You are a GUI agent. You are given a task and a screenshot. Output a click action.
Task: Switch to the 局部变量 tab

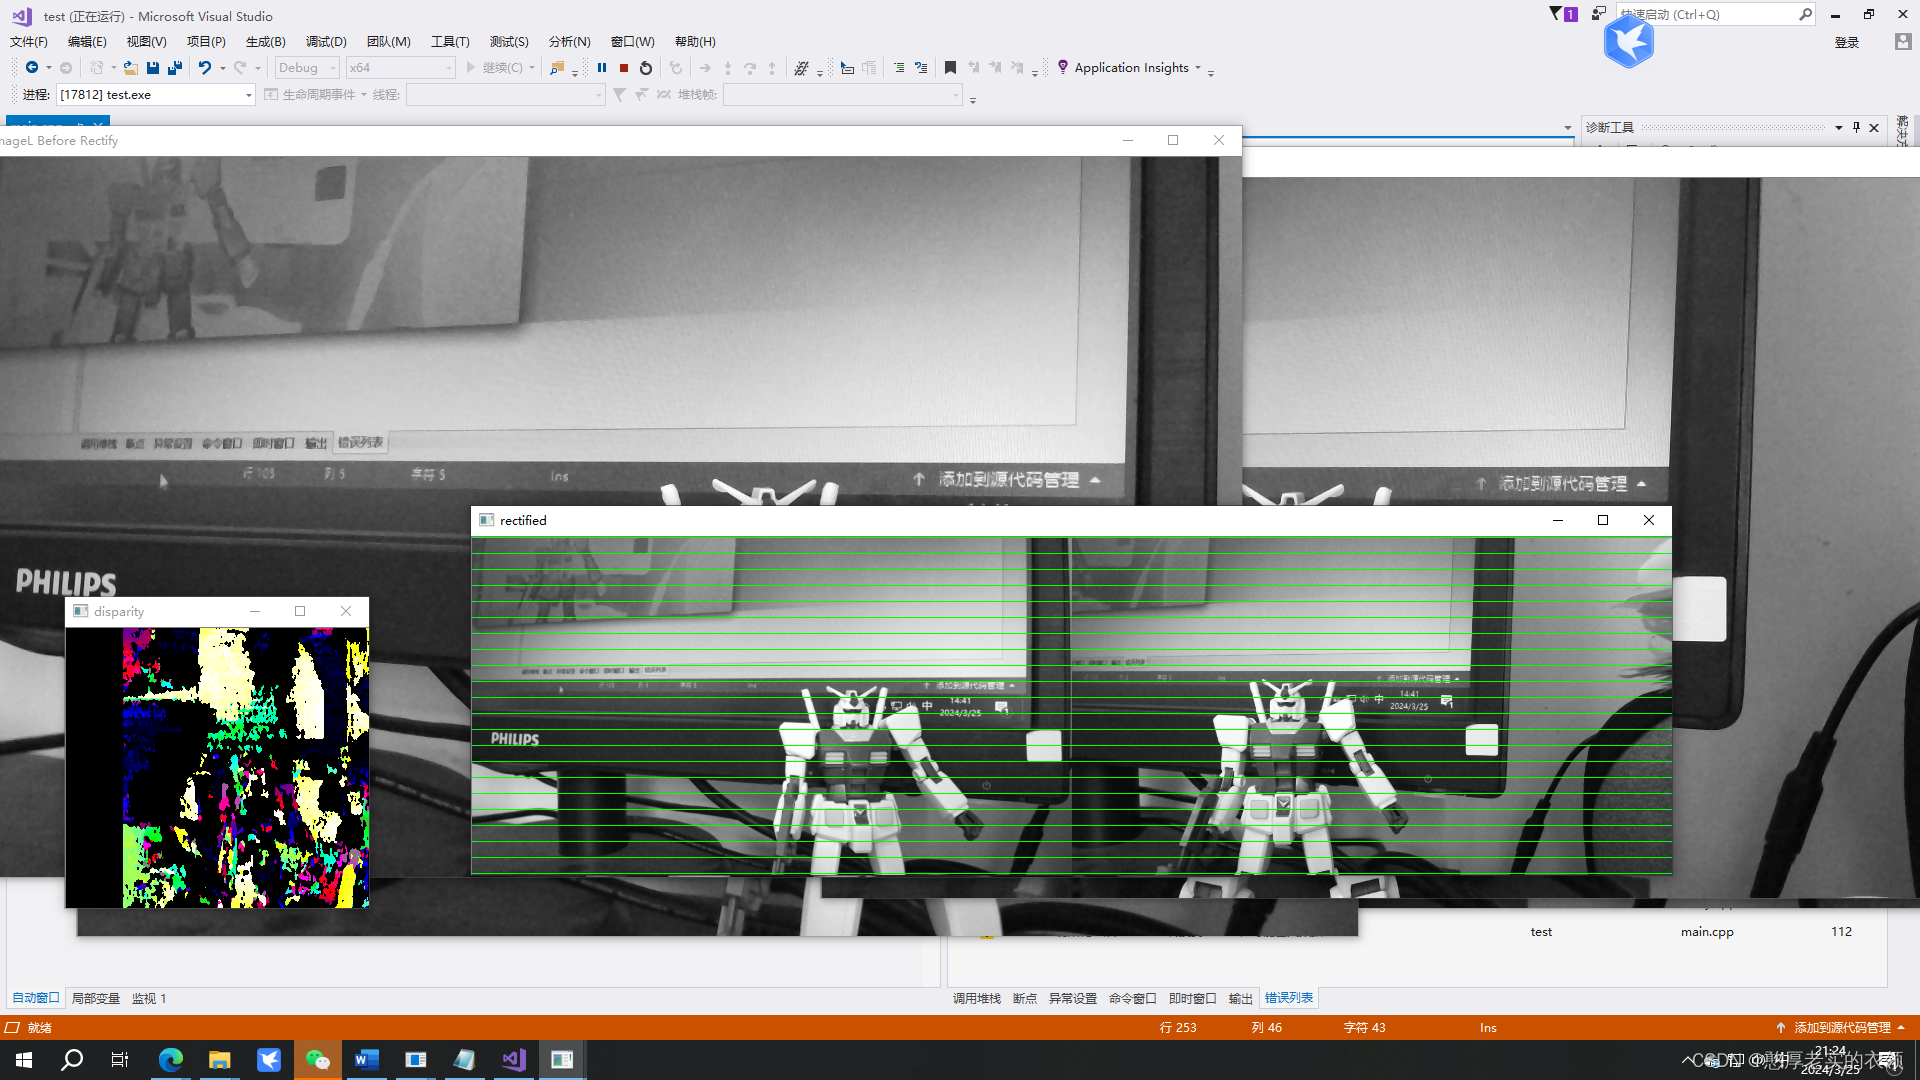point(96,998)
